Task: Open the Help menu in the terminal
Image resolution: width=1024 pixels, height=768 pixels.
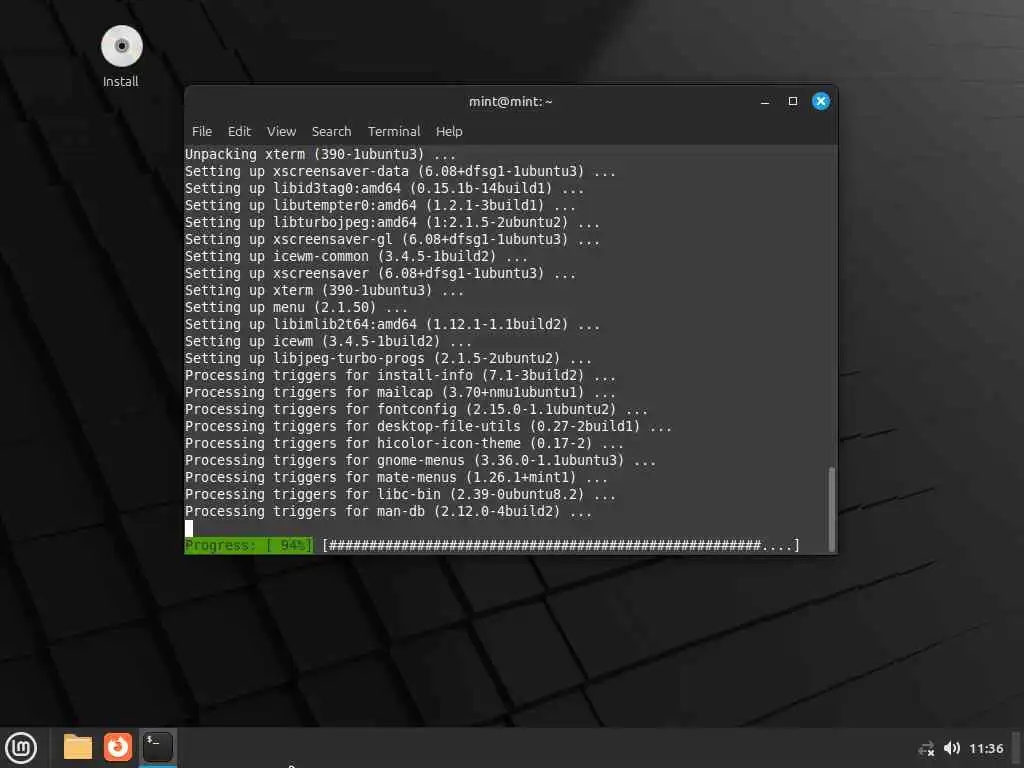Action: [x=449, y=131]
